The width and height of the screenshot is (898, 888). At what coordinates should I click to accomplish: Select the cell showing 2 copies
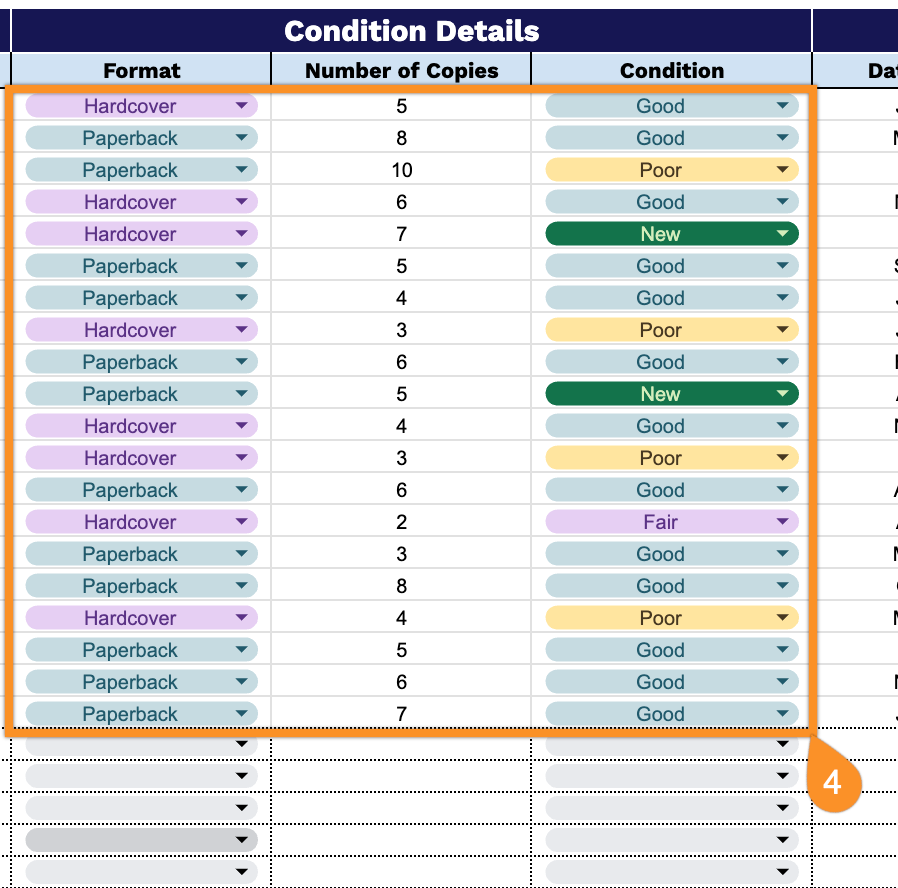(401, 522)
